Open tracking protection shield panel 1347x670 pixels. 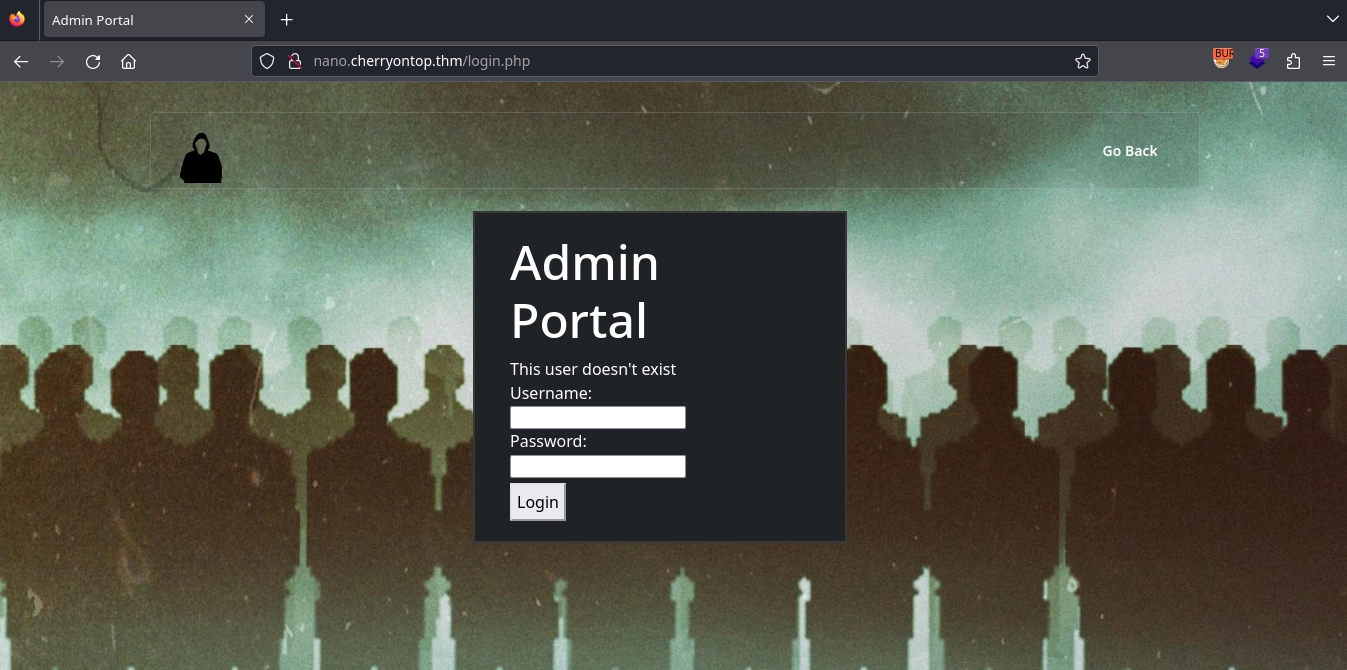pos(267,61)
